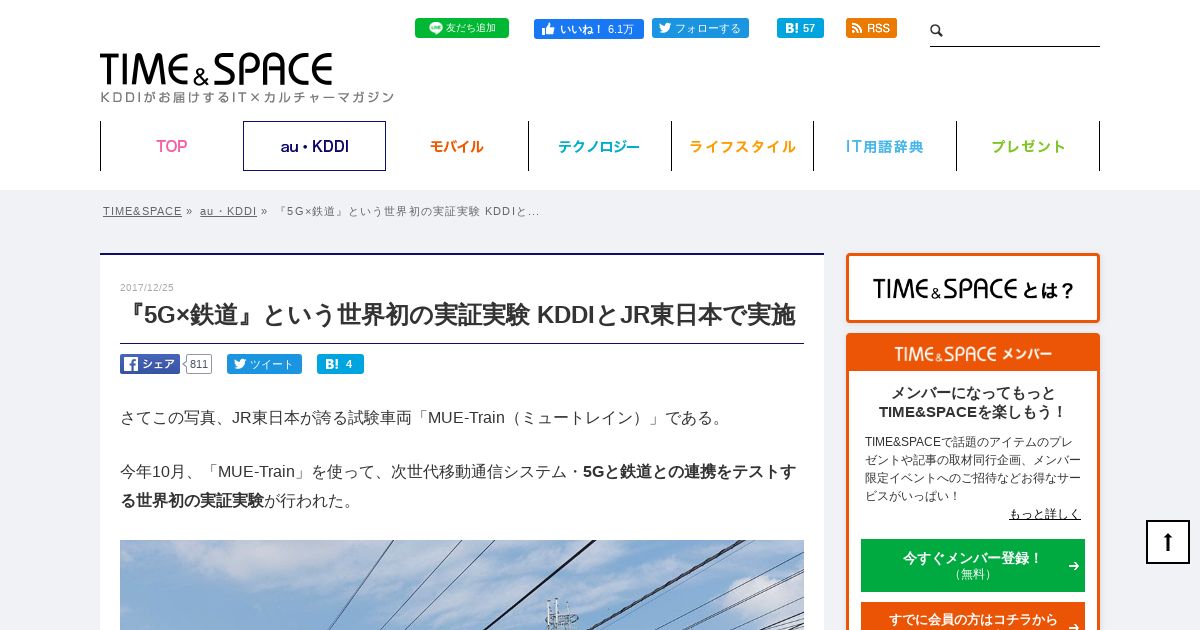This screenshot has height=630, width=1200.
Task: Click the search magnifier icon
Action: (x=937, y=31)
